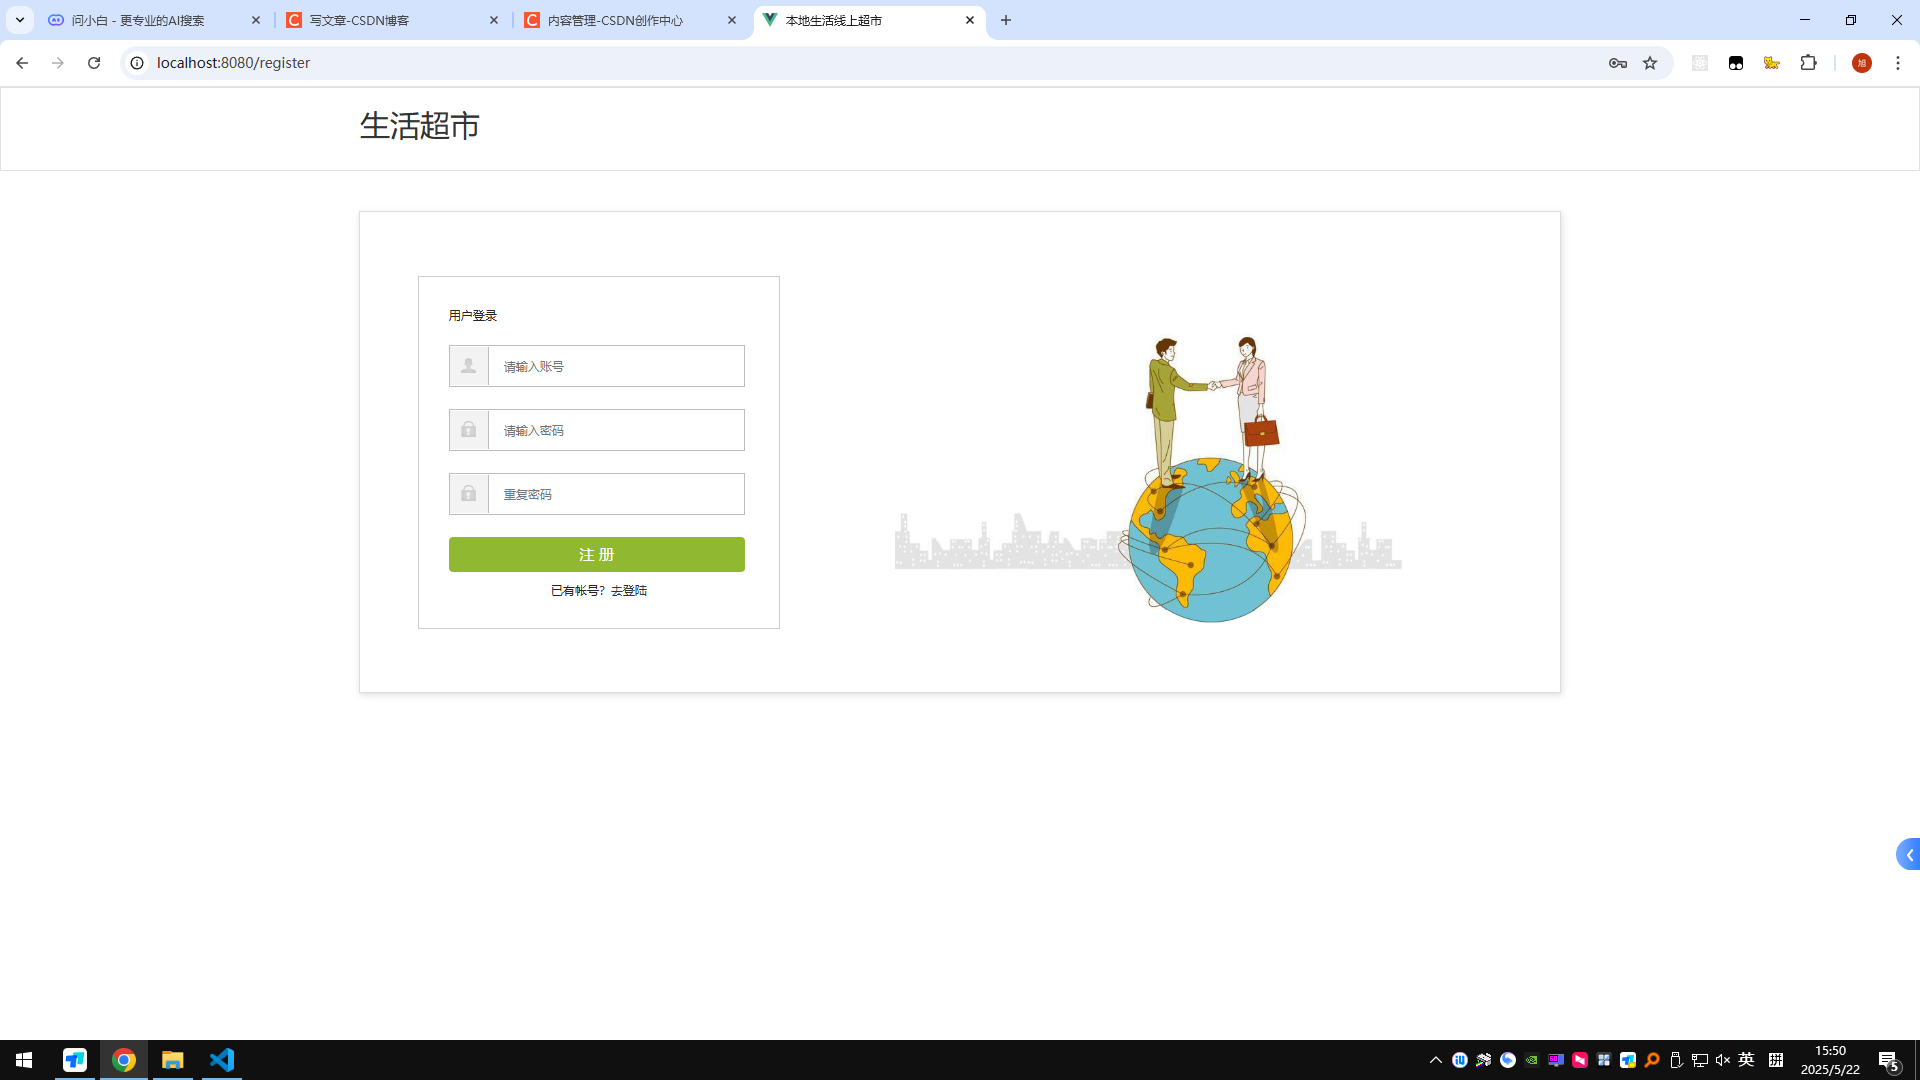Click the green 注册 button
This screenshot has width=1920, height=1080.
click(596, 555)
